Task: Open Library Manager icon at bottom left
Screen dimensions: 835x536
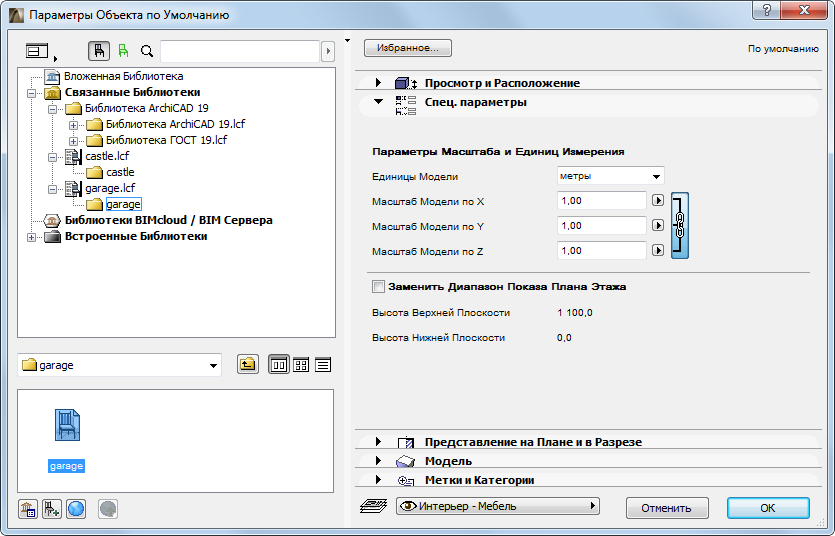Action: 28,509
